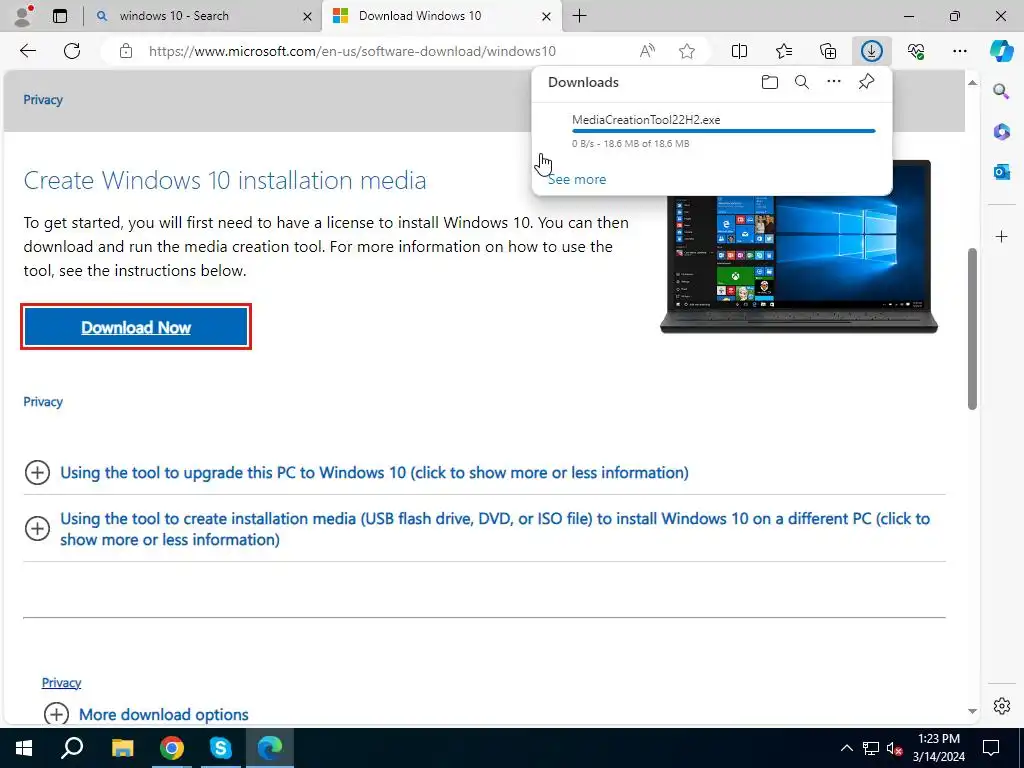Open taskbar Search

72,748
